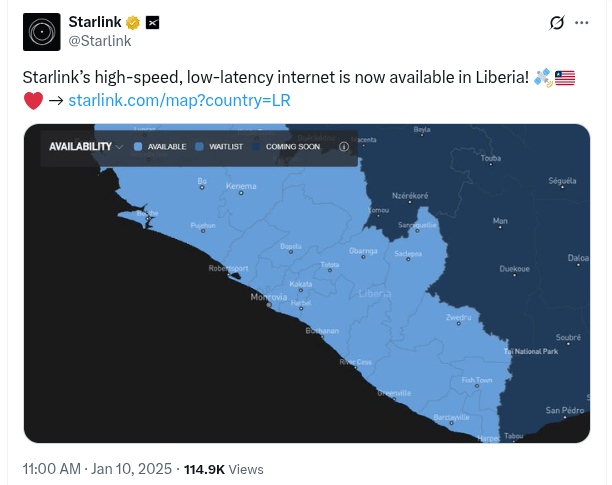Click the Coming Soon legend swatch
Screen dimensions: 612x485
[x=256, y=147]
